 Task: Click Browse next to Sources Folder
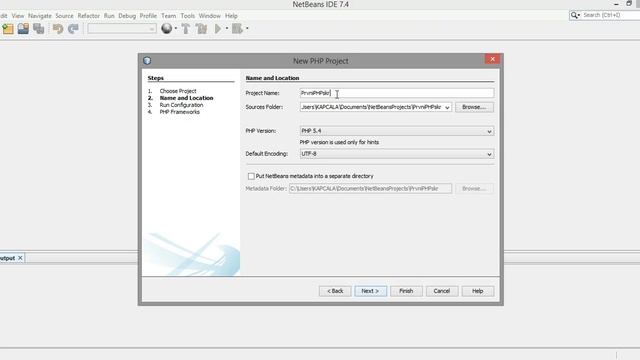point(474,107)
